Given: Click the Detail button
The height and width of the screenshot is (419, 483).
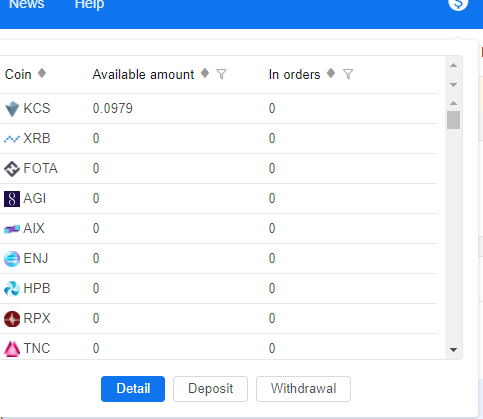Looking at the screenshot, I should coord(133,389).
